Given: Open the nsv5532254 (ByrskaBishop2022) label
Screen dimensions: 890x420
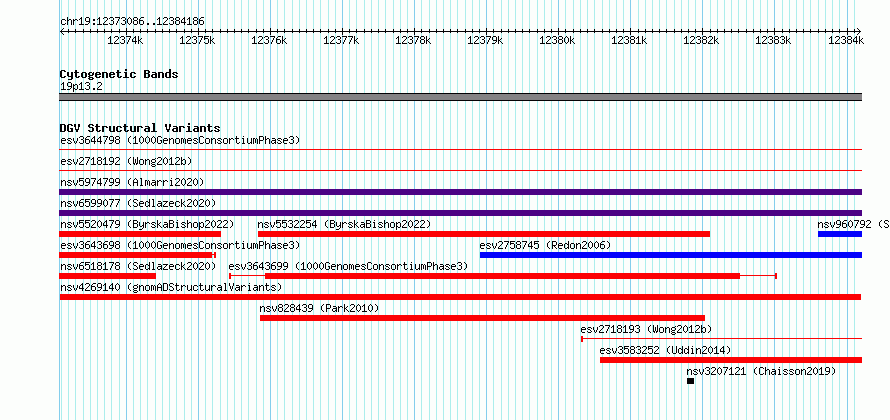Looking at the screenshot, I should point(344,224).
